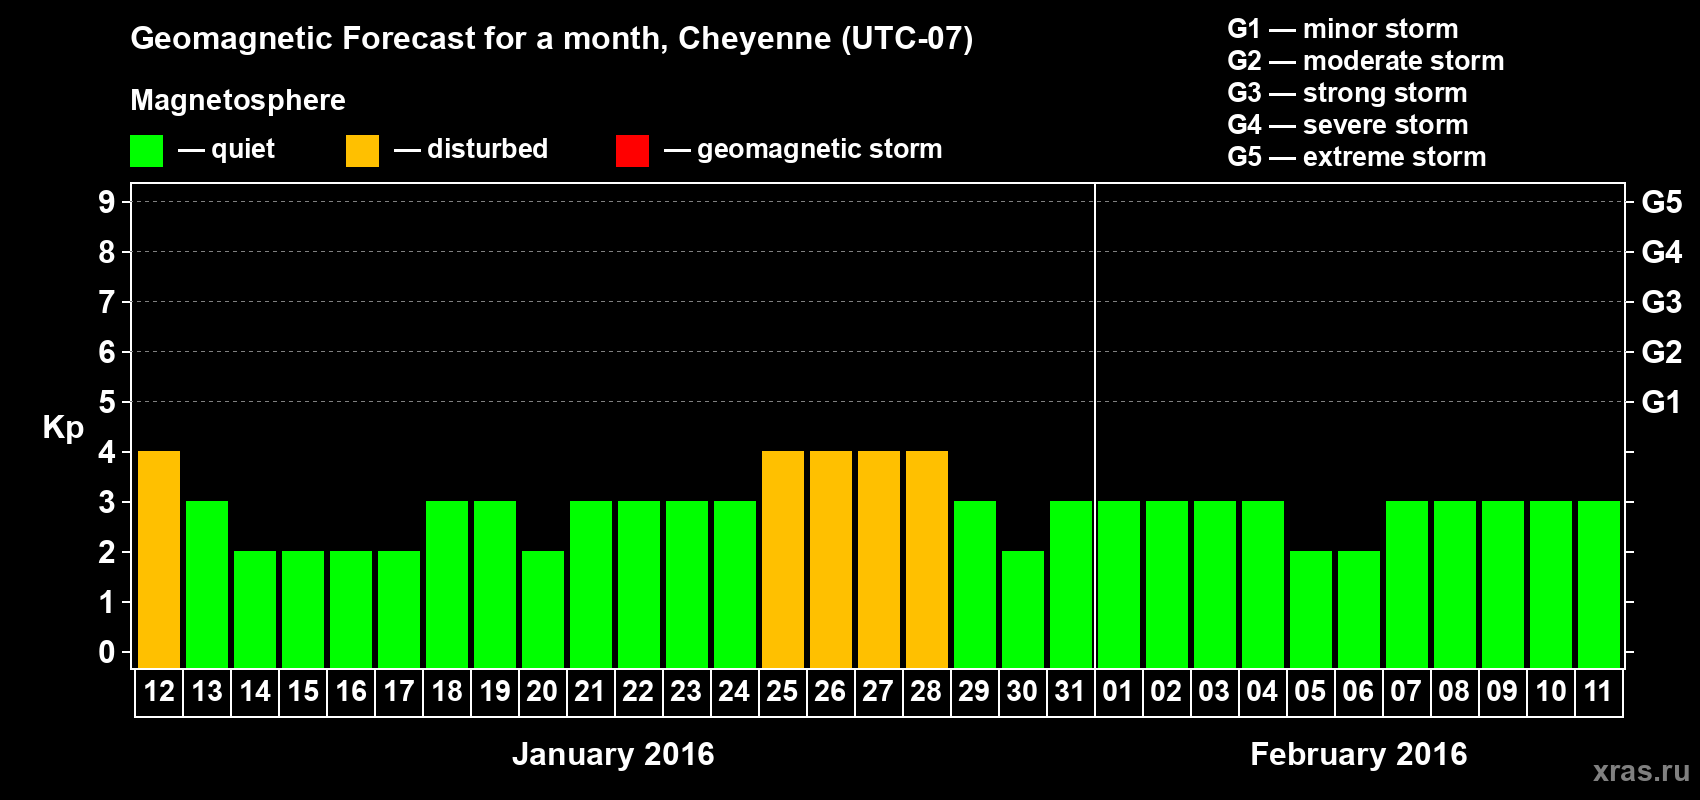This screenshot has height=800, width=1700.
Task: Click the date label 18
Action: point(447,691)
